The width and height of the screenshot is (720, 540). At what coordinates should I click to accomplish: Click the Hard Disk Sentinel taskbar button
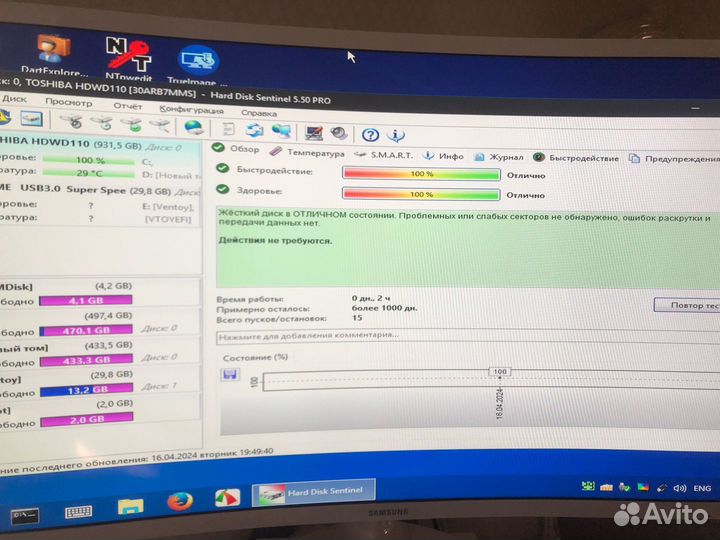click(314, 492)
